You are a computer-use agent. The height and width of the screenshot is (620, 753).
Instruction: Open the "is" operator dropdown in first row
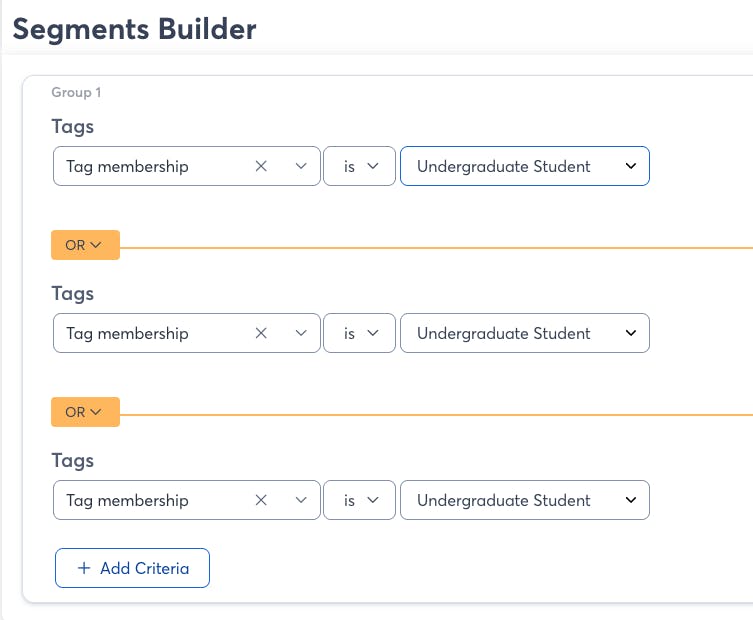(359, 167)
